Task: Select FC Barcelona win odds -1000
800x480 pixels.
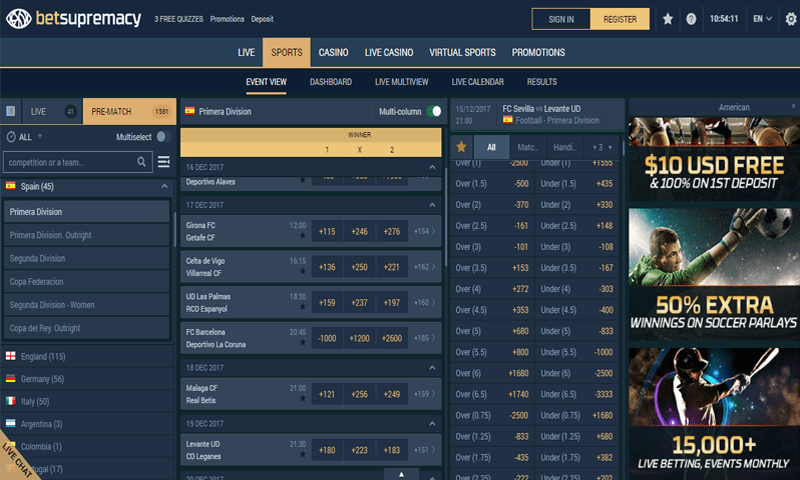Action: click(x=327, y=338)
